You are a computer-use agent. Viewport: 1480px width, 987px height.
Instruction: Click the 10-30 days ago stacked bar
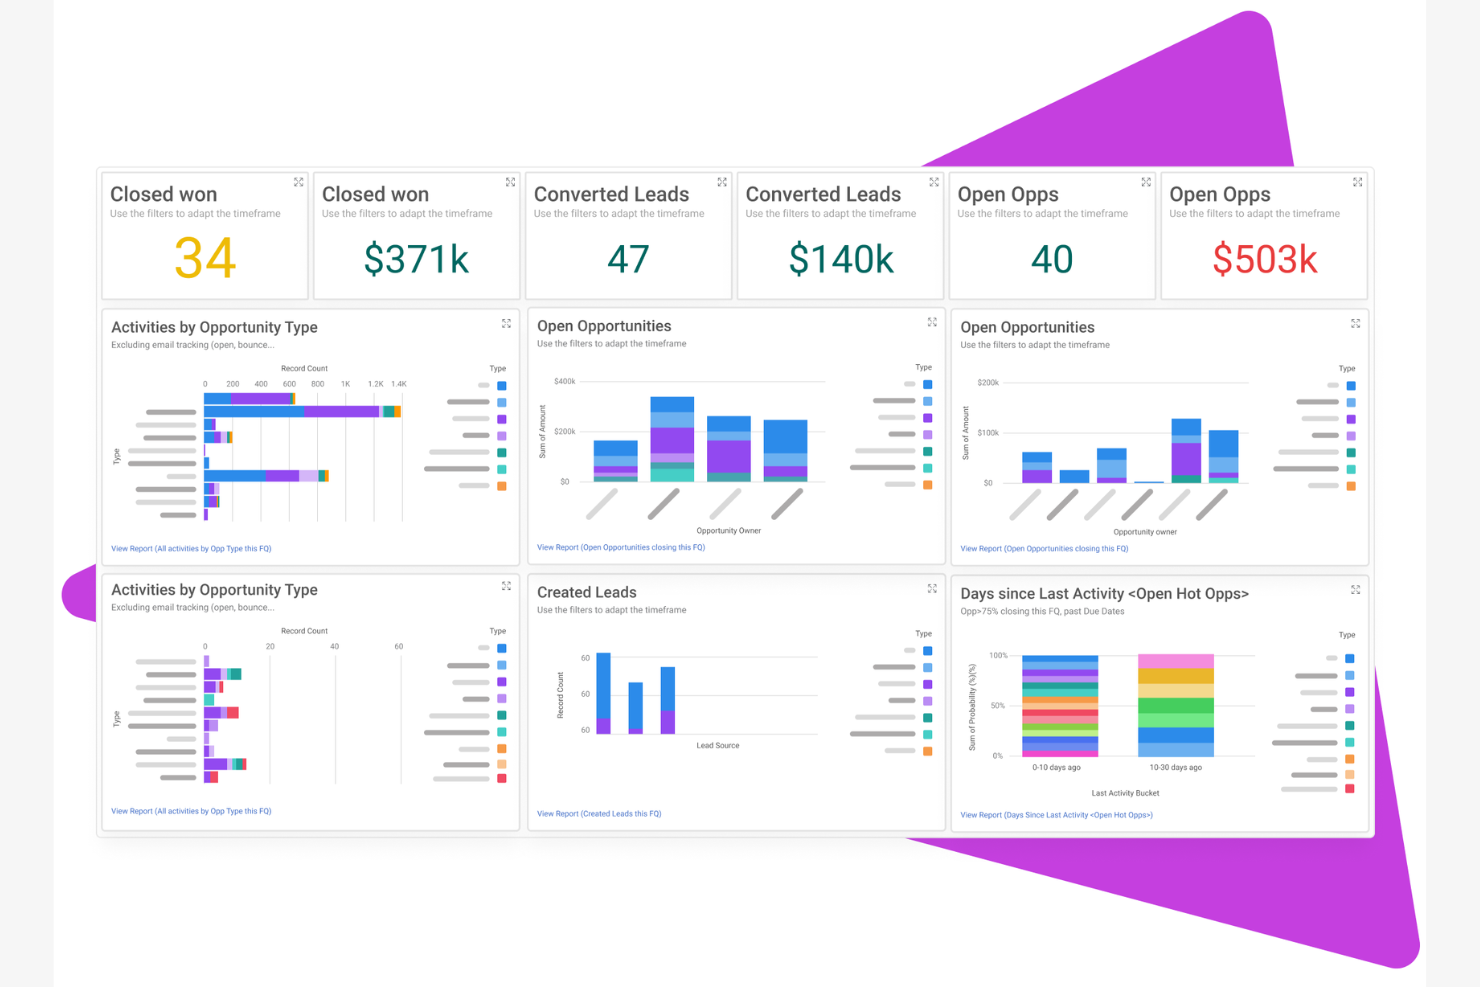click(1176, 705)
